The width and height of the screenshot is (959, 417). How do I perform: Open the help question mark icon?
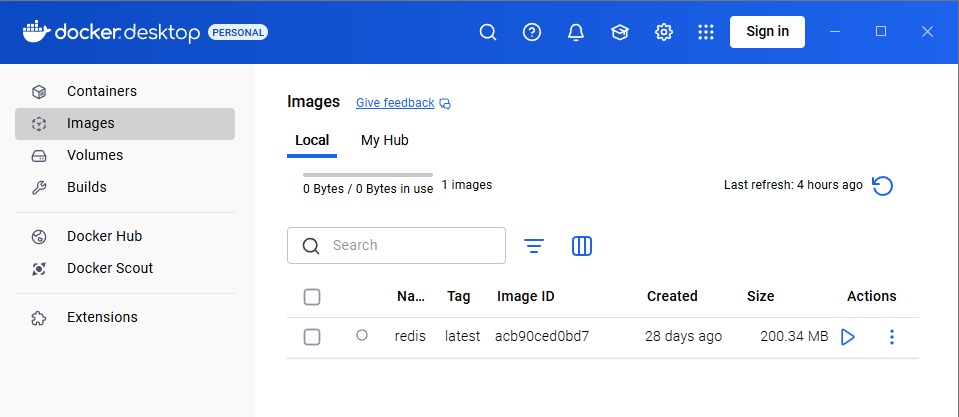[x=532, y=32]
